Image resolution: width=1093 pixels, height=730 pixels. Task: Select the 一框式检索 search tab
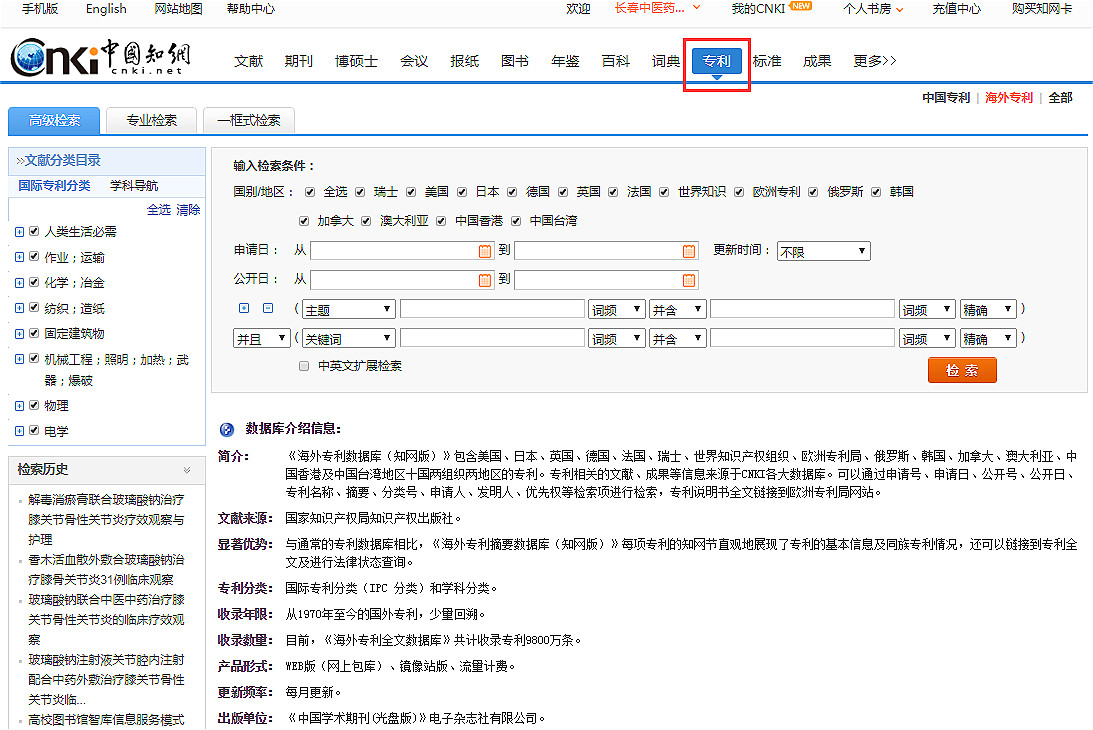tap(249, 121)
